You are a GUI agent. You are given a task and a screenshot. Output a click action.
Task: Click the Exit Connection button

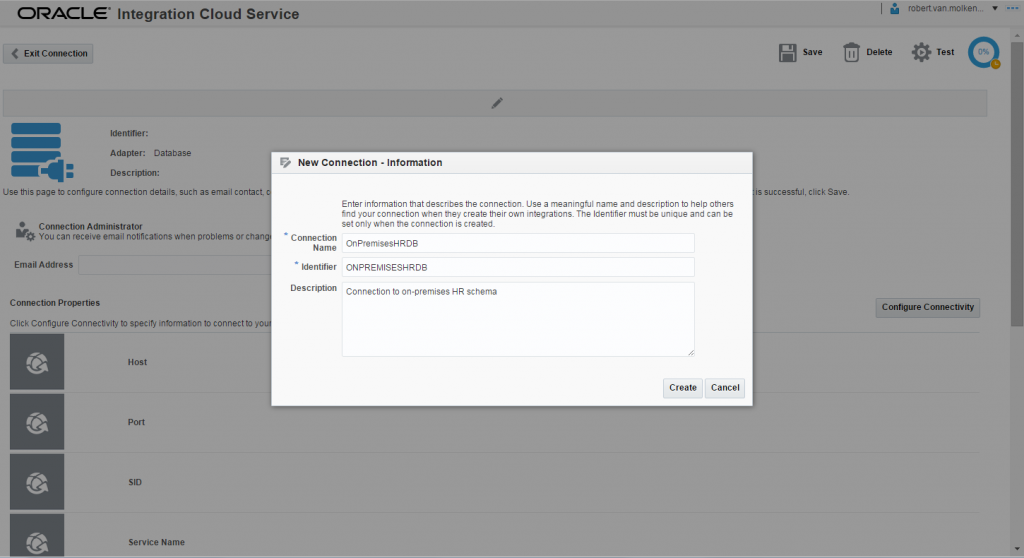click(49, 53)
